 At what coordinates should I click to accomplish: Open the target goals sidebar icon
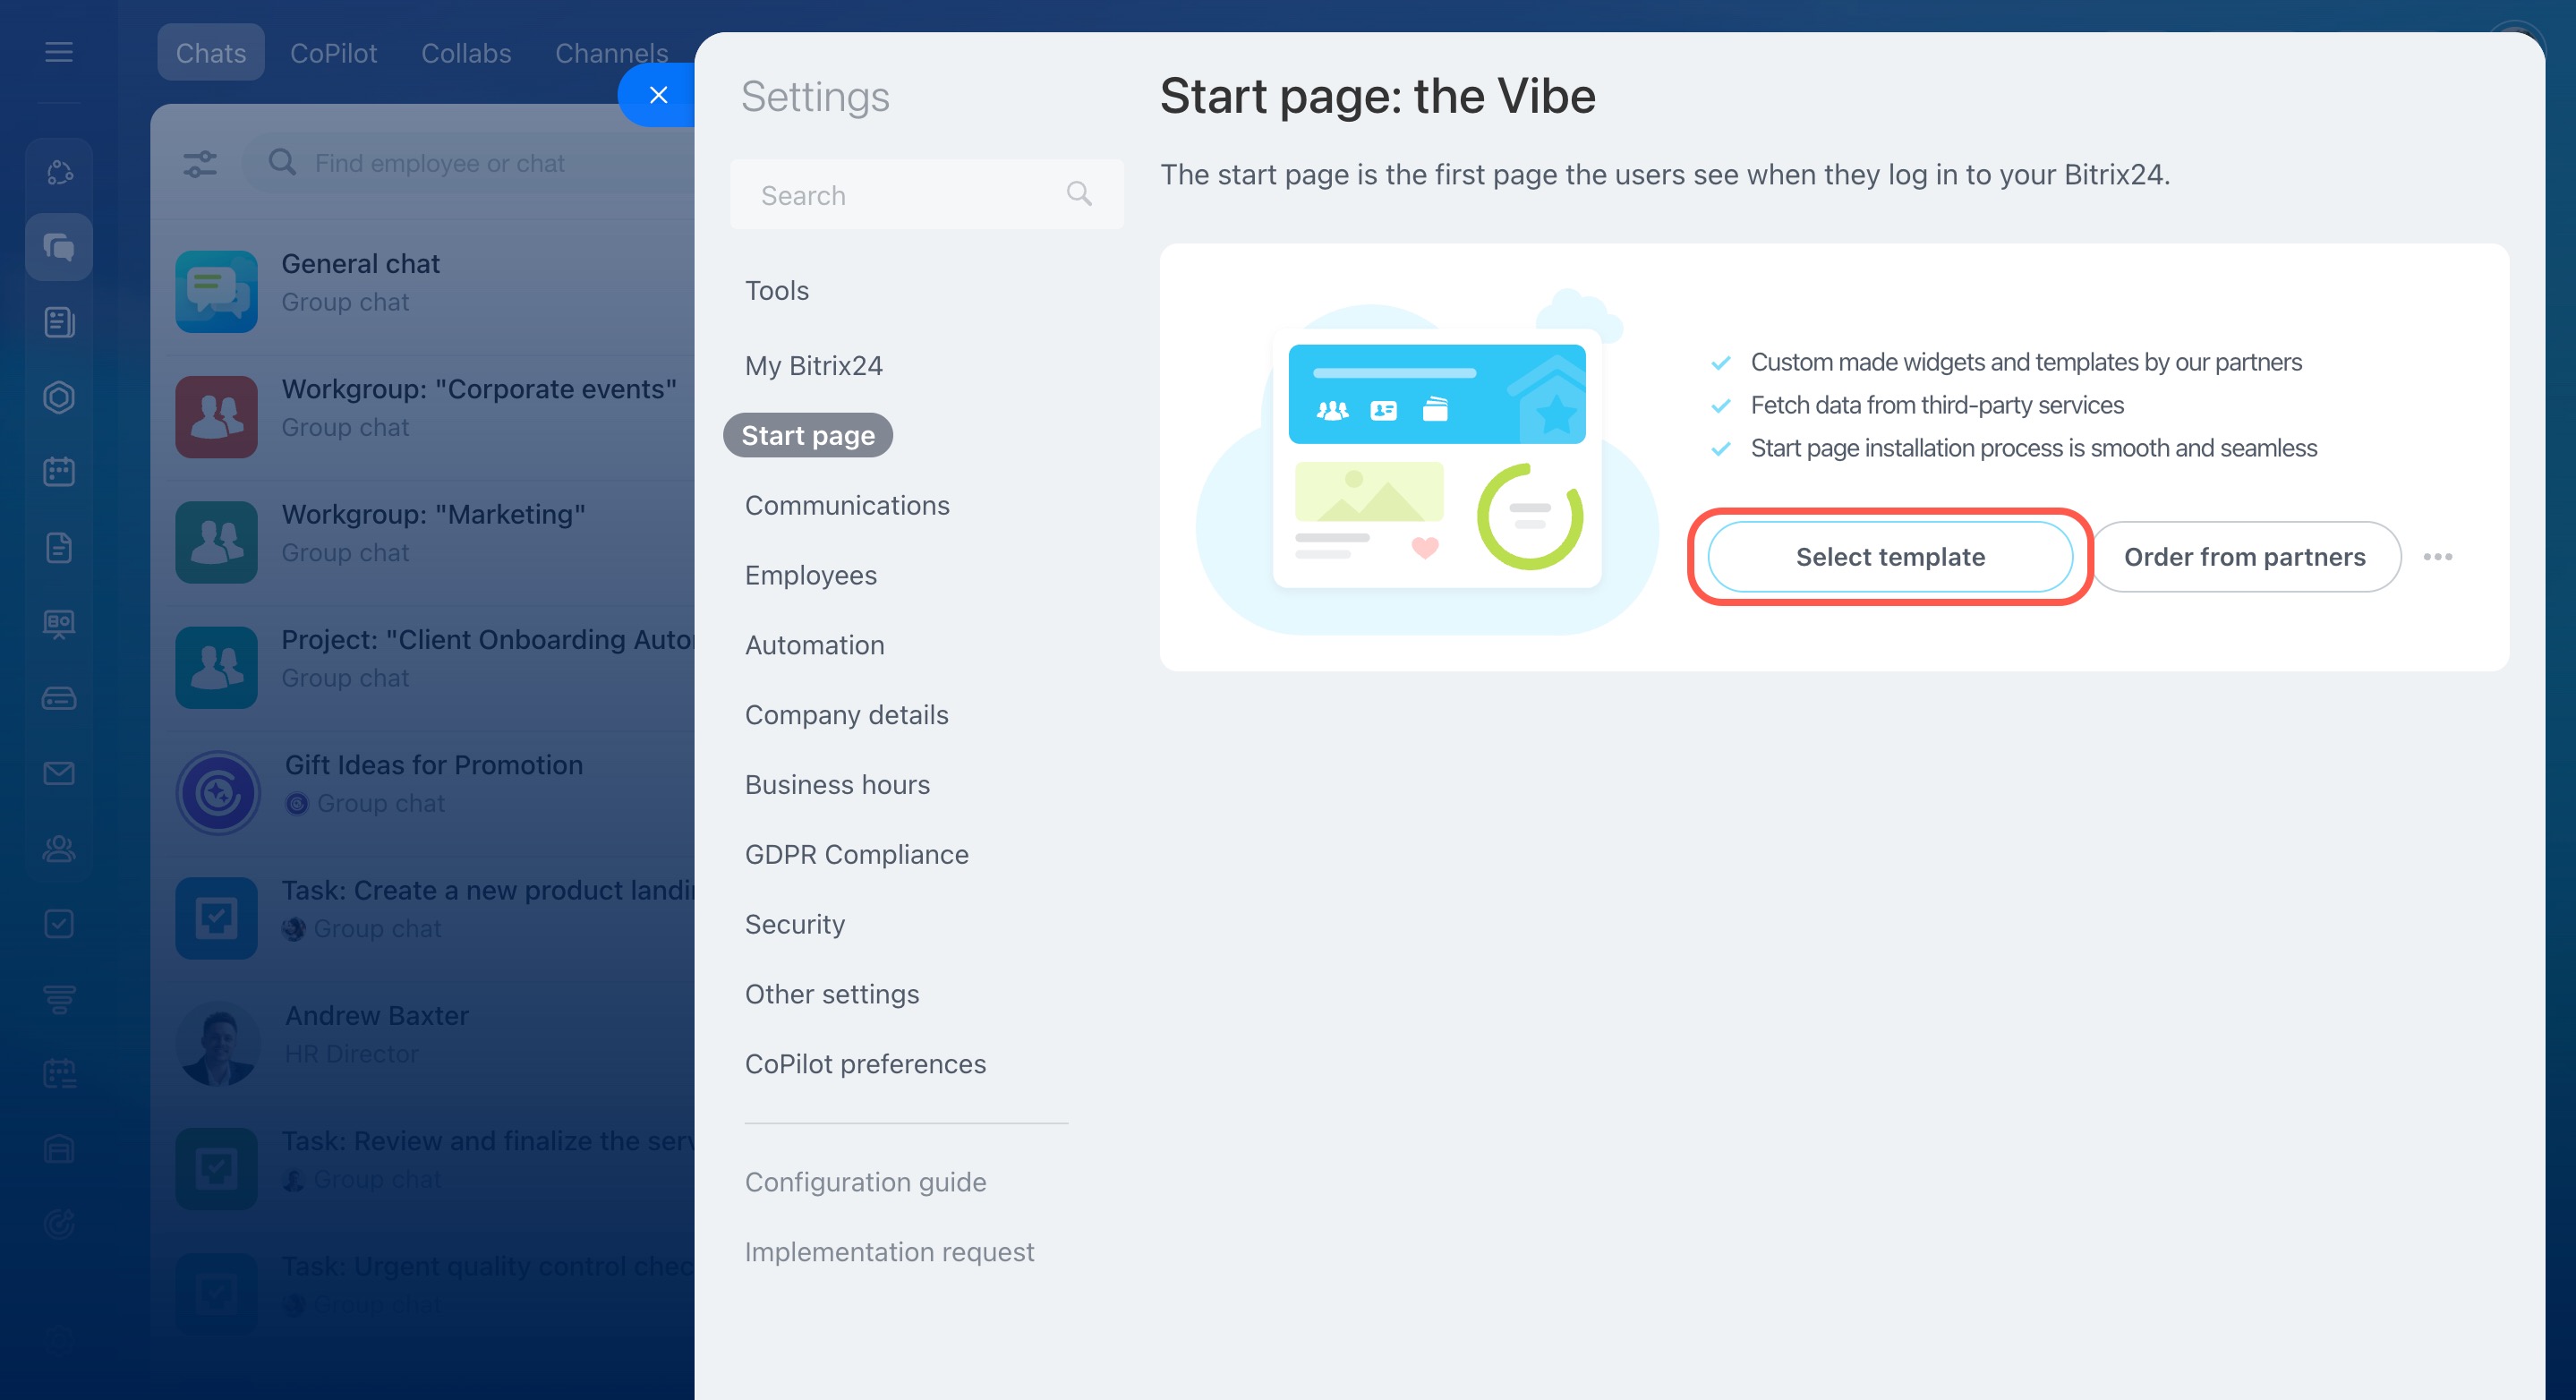pos(59,1224)
